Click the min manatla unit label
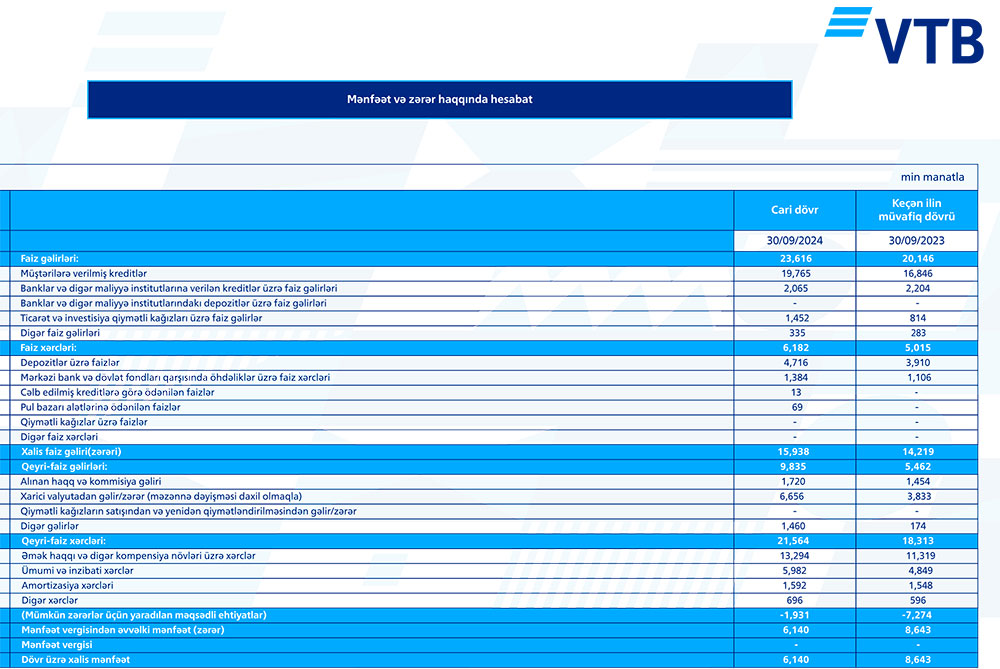Viewport: 1000px width, 669px height. pos(932,177)
